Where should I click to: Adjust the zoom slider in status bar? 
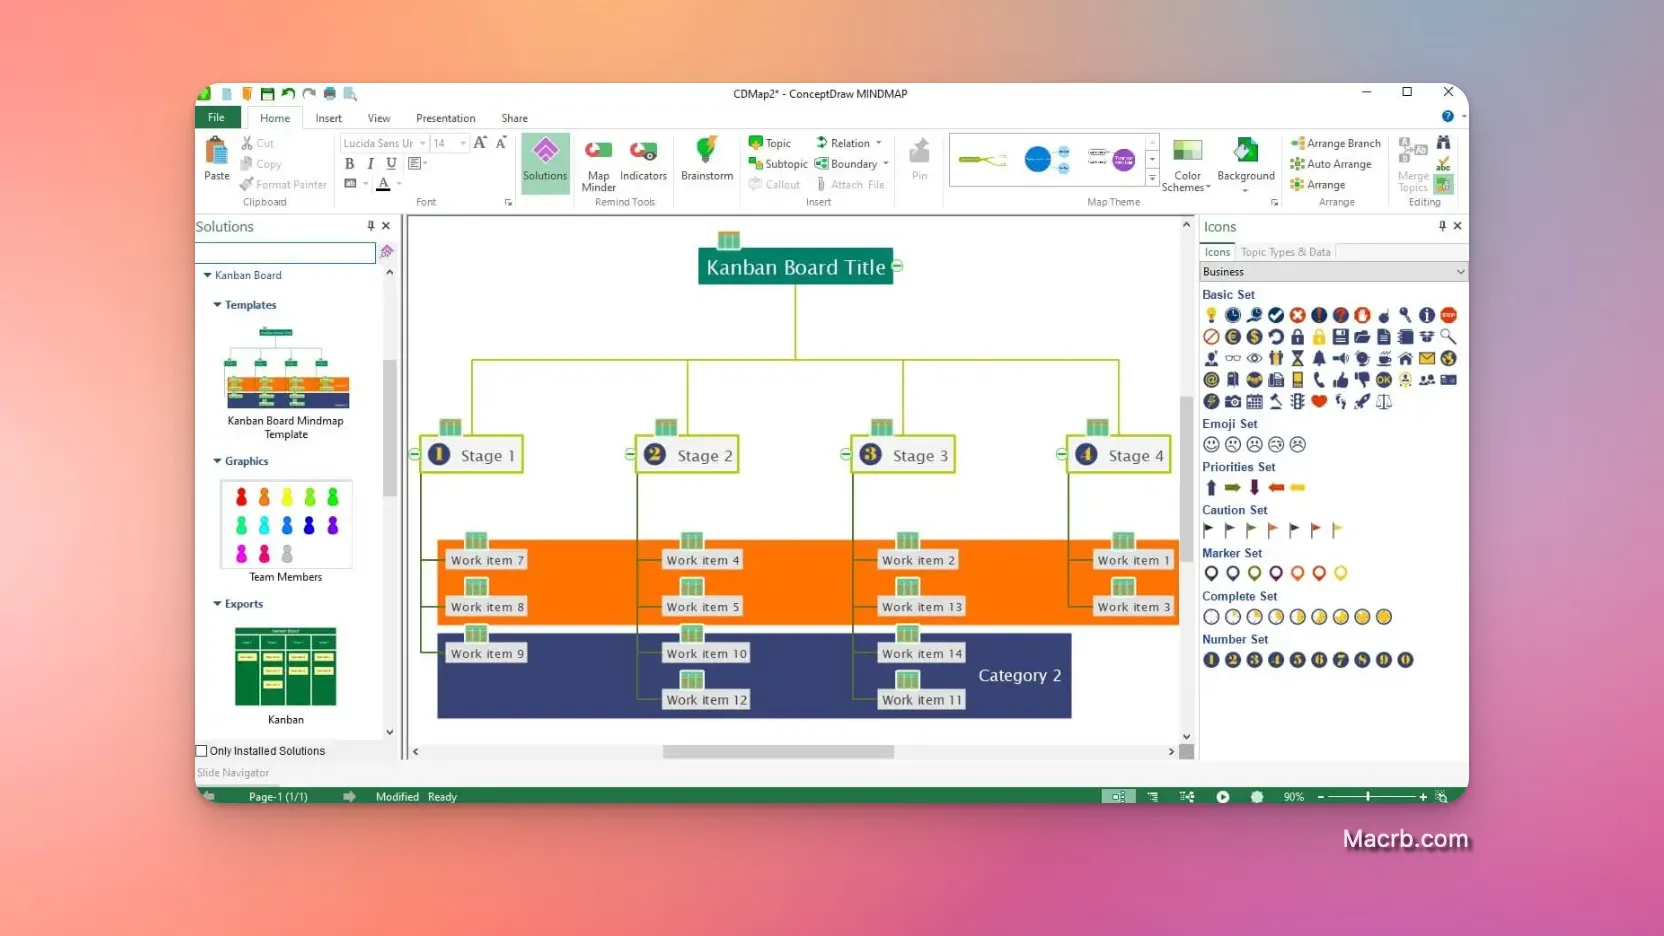[x=1367, y=797]
